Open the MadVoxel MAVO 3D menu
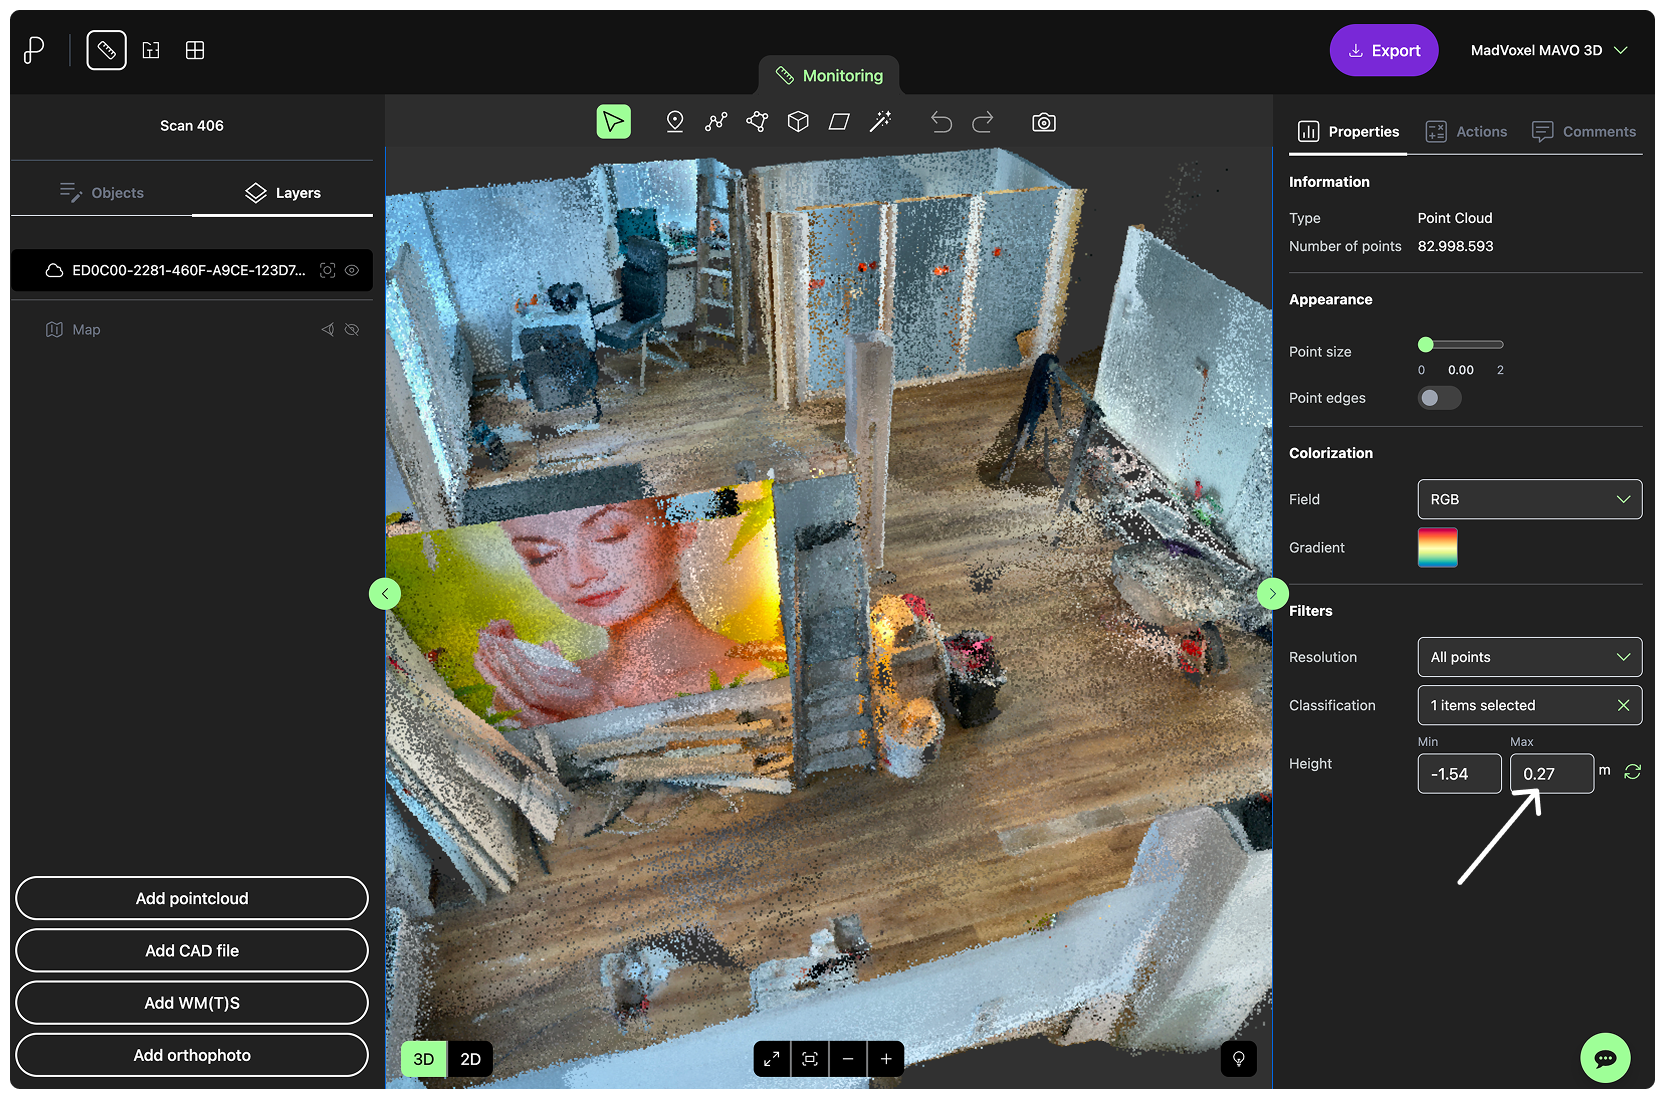 coord(1548,50)
